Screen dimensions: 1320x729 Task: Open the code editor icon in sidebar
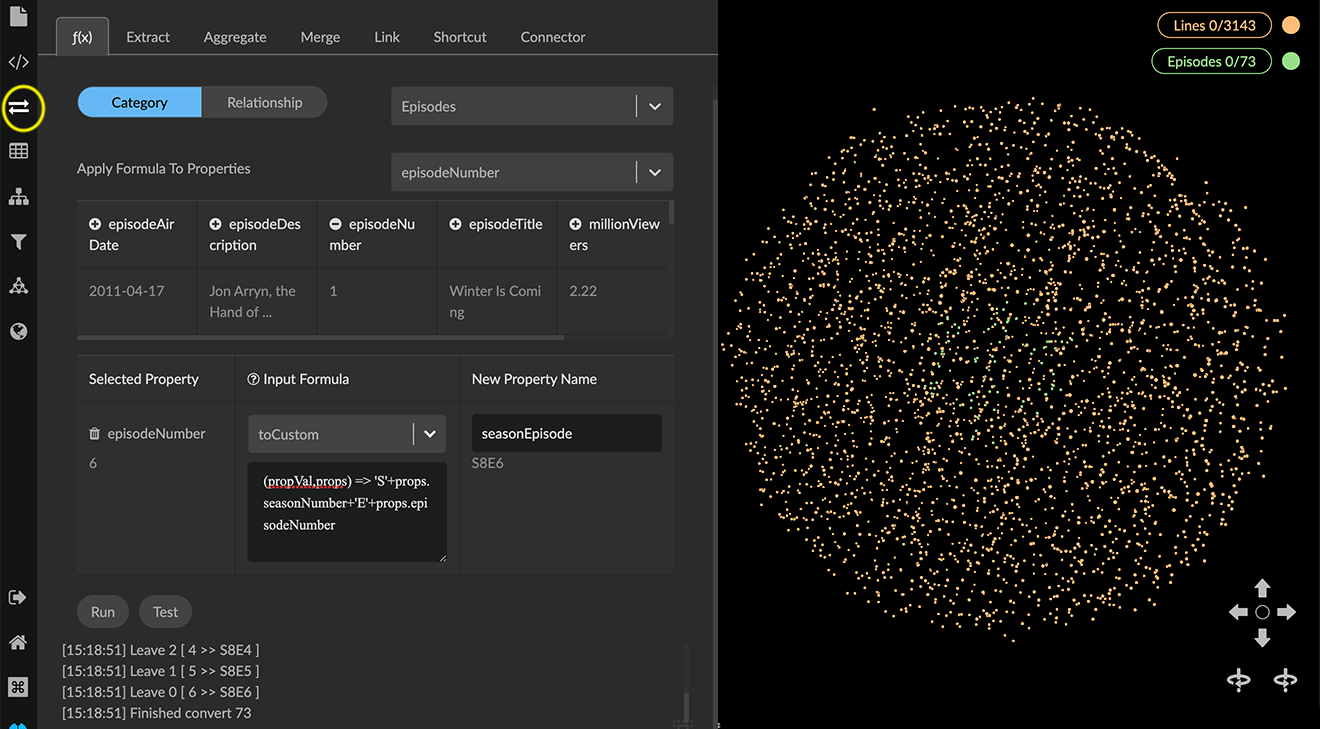[18, 62]
